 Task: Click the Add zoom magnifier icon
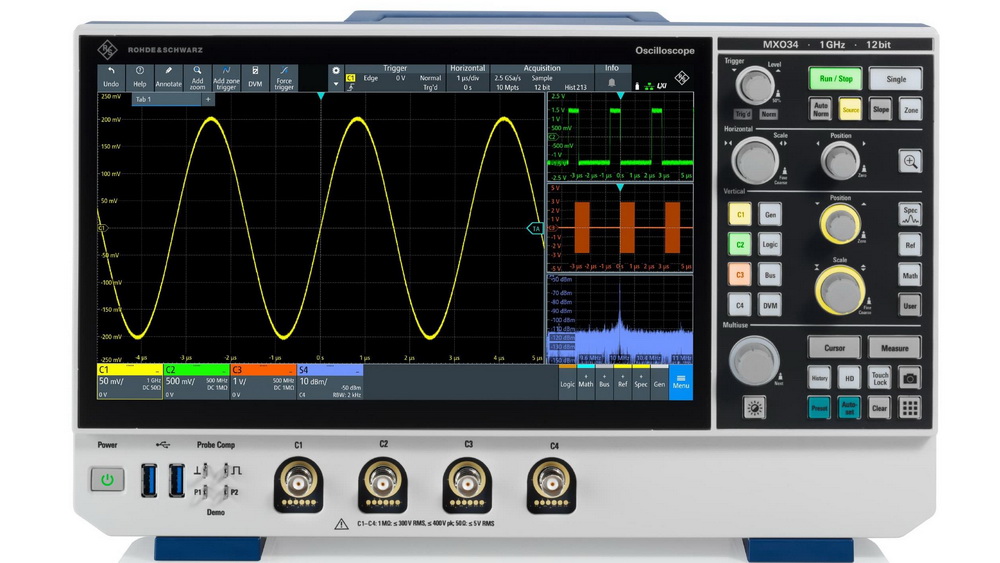[x=197, y=76]
